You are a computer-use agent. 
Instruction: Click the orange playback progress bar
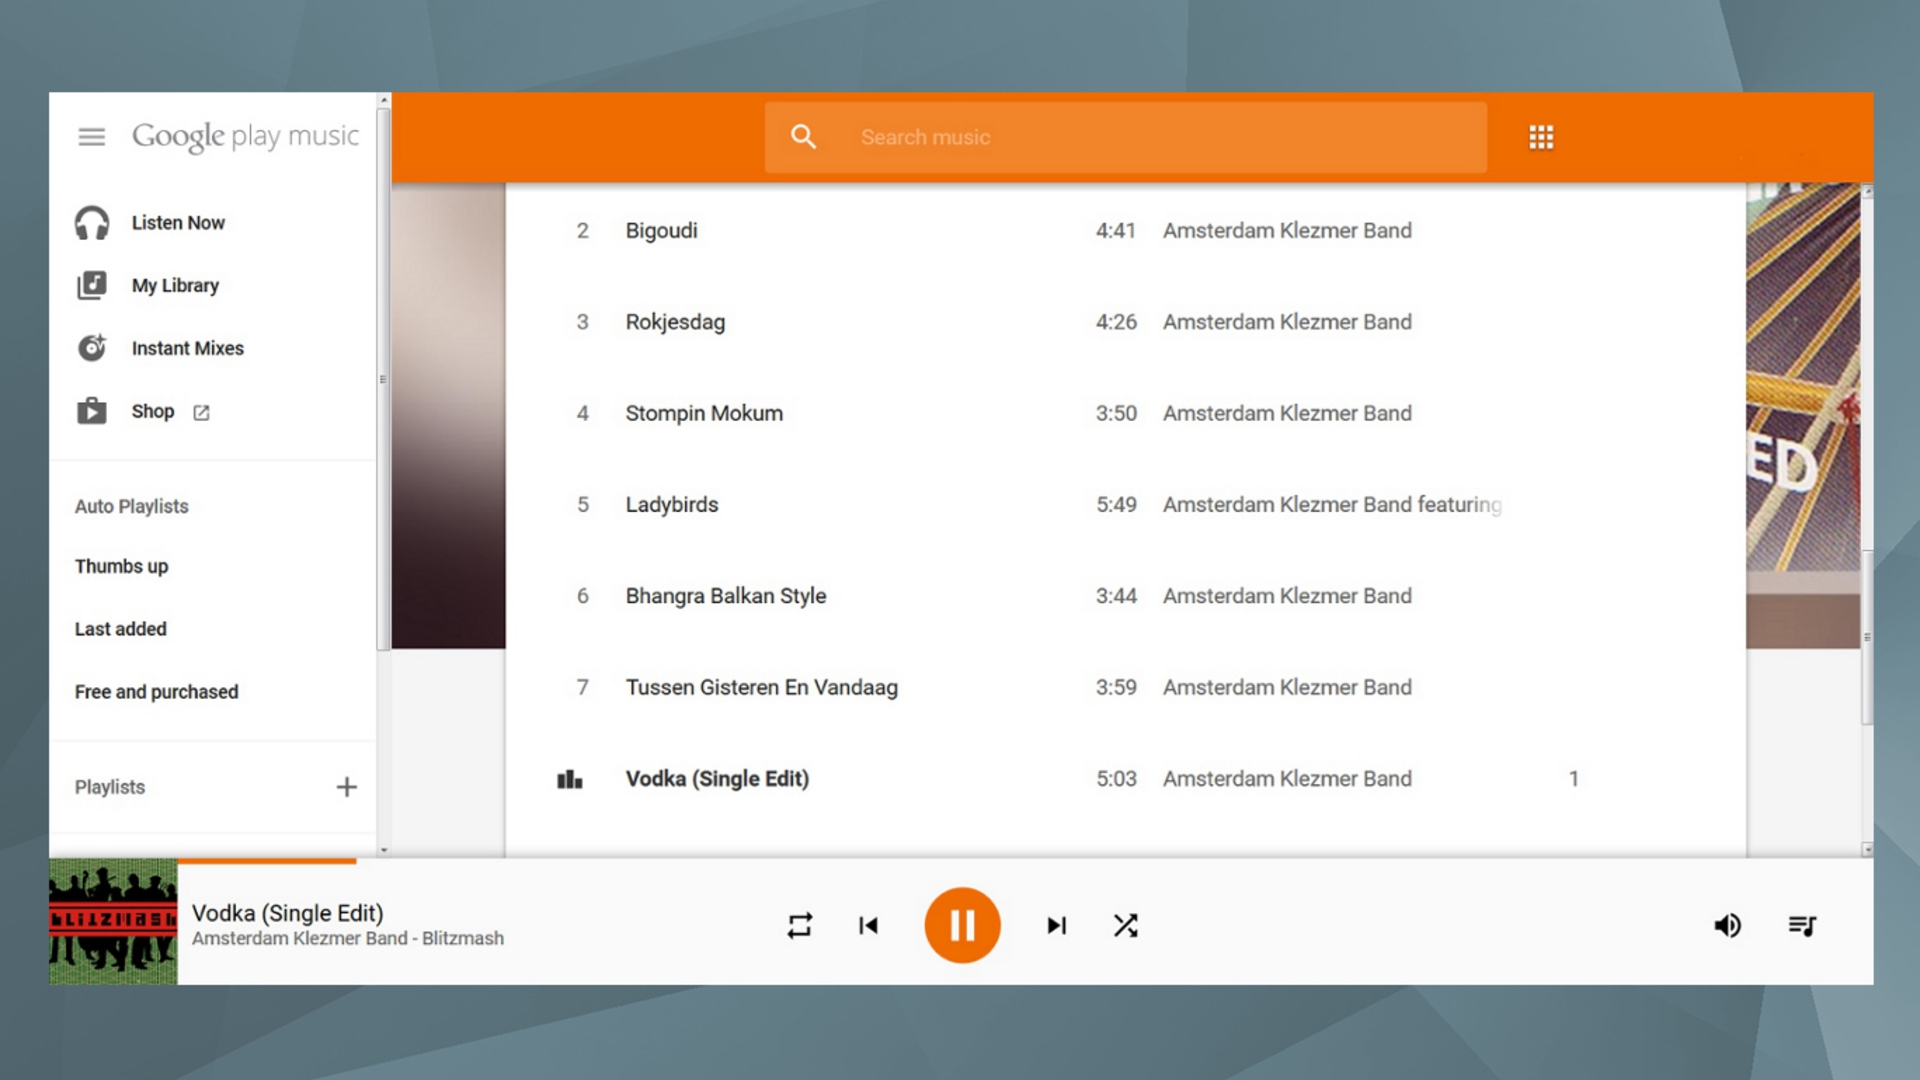click(267, 860)
